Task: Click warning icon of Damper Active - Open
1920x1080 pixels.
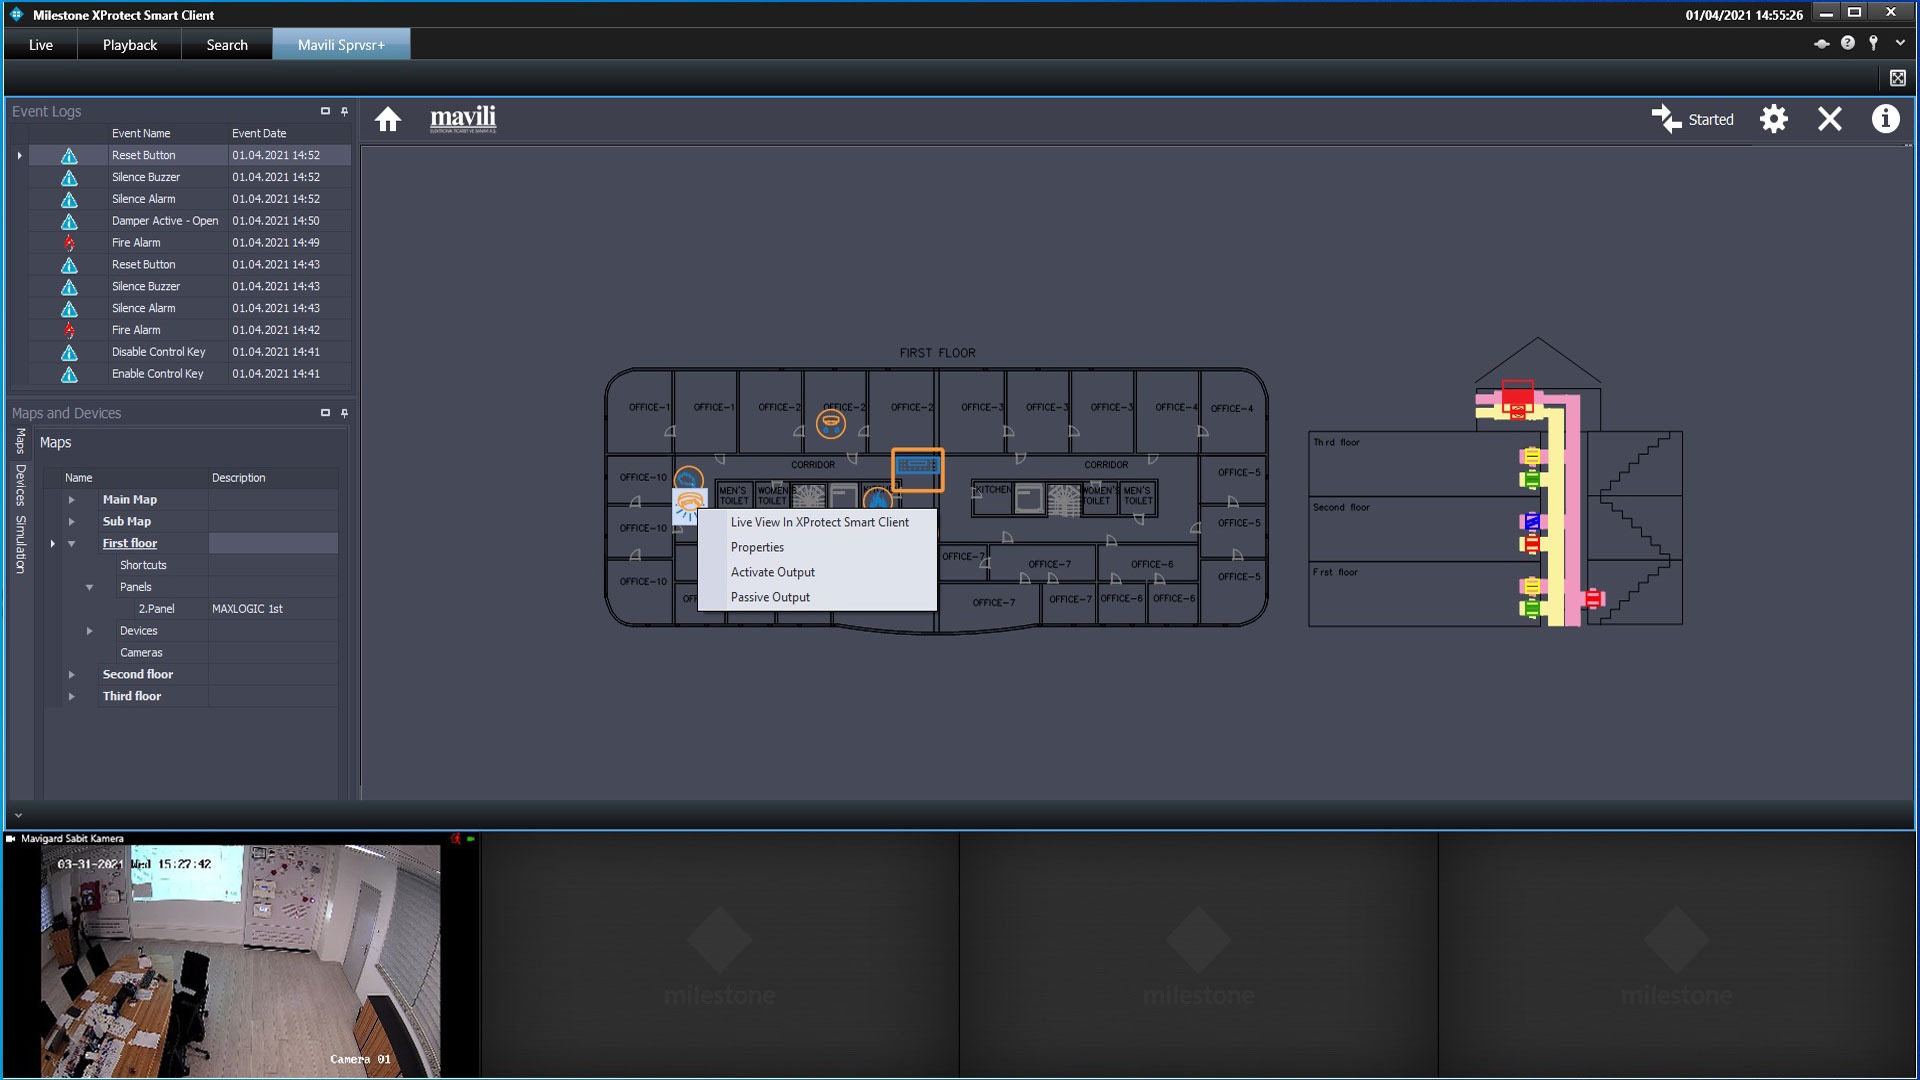Action: (x=69, y=221)
